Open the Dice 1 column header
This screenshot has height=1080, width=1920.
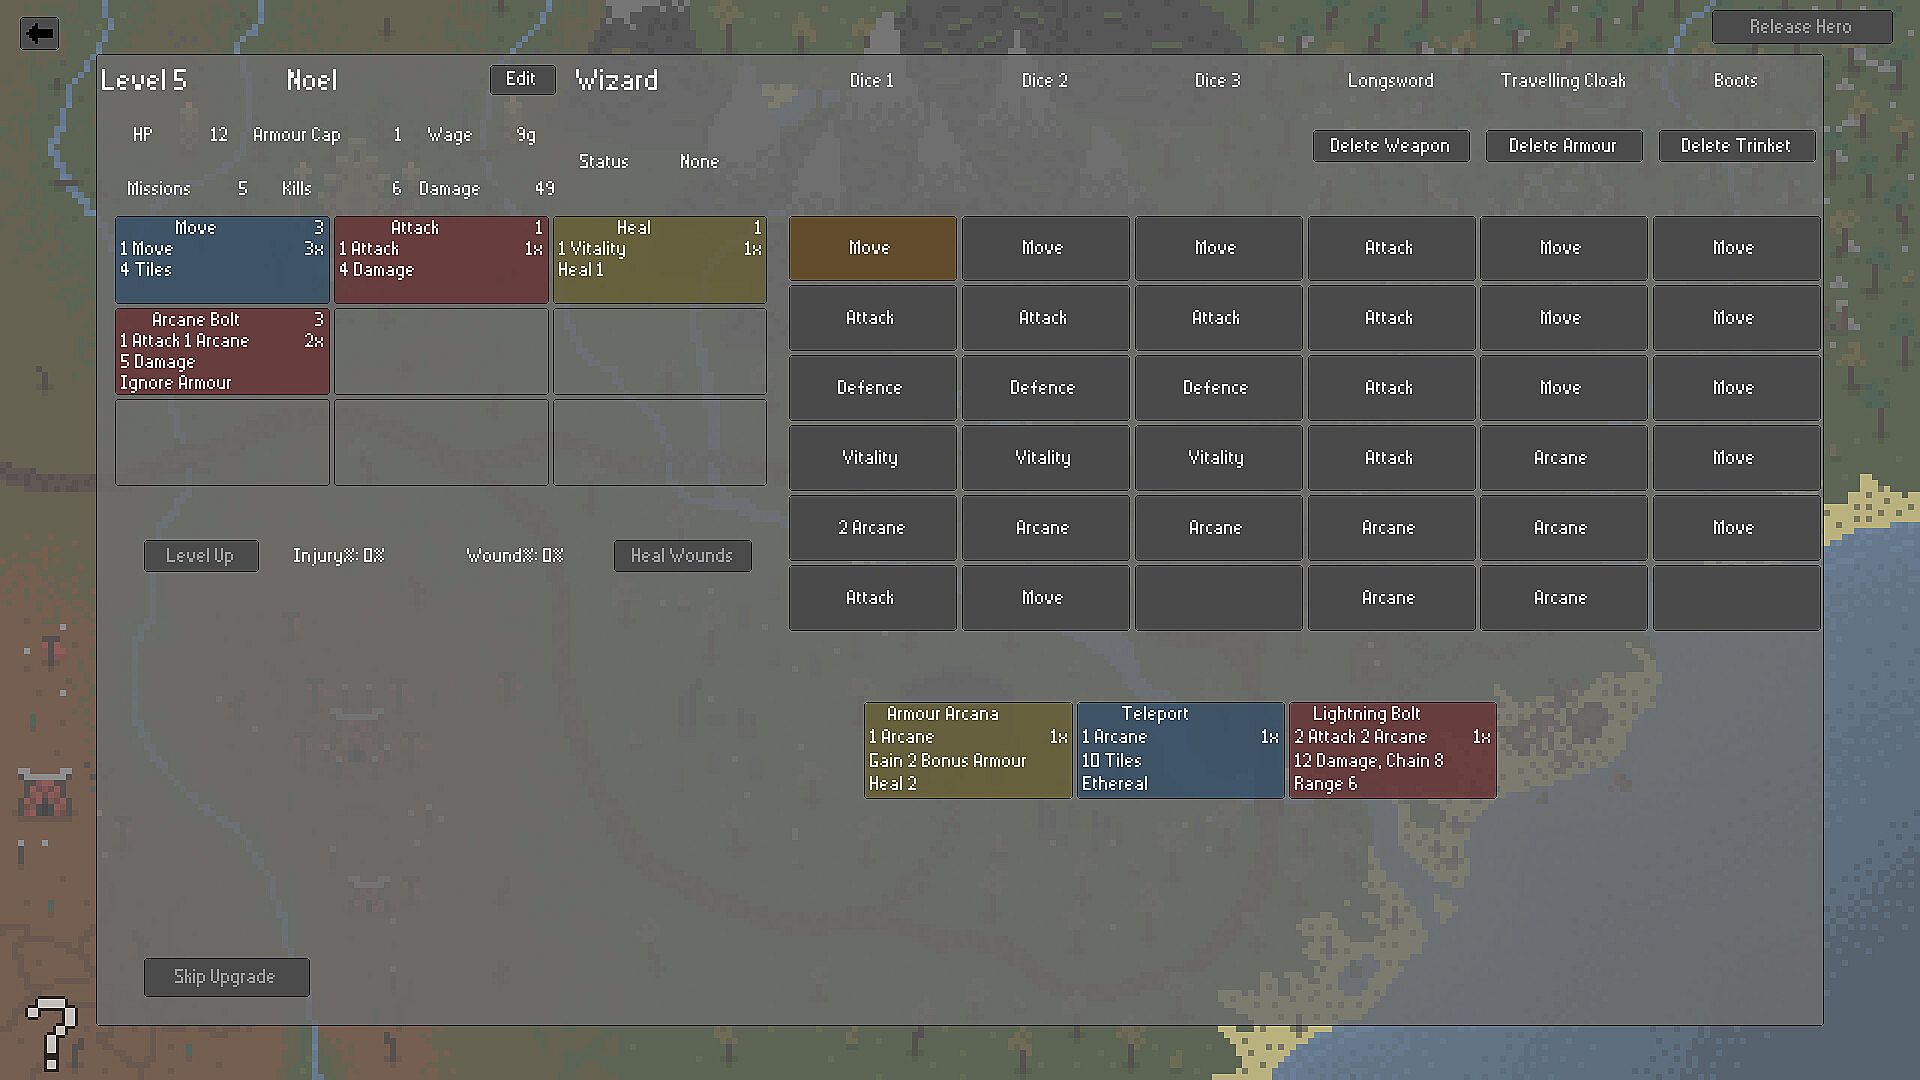(871, 81)
